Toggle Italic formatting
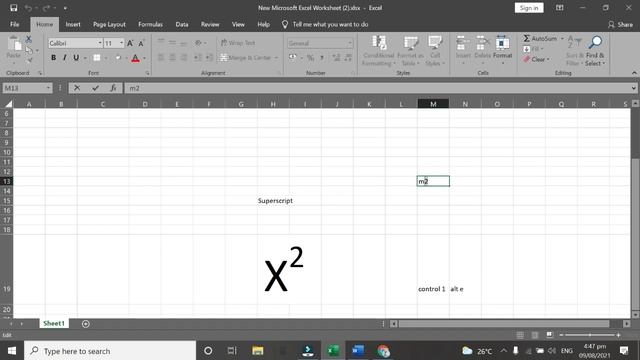 (x=64, y=58)
